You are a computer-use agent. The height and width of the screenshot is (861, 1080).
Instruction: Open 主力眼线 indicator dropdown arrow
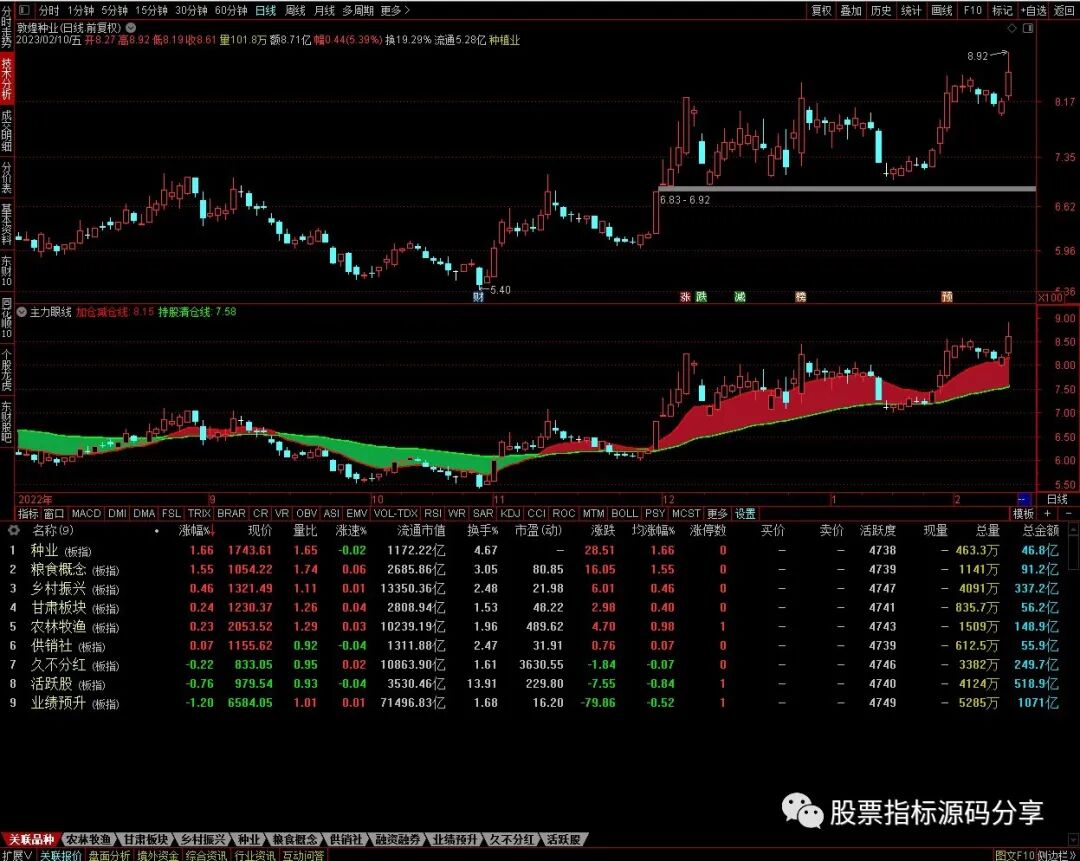[x=22, y=312]
